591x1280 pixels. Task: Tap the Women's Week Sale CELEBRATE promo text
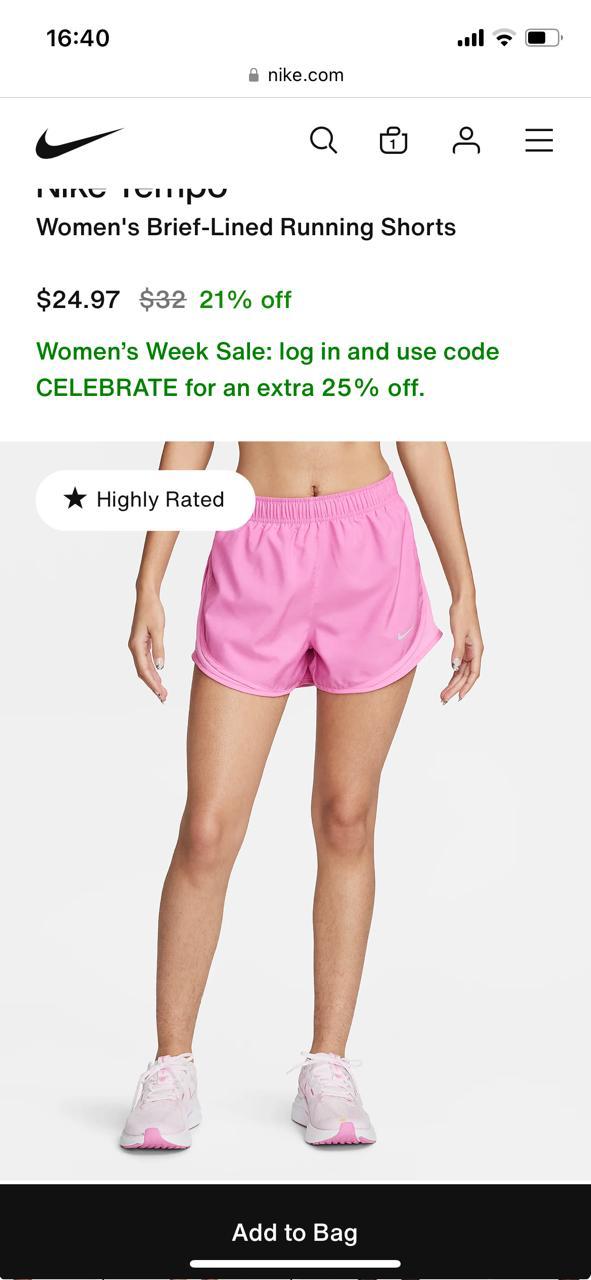coord(267,369)
